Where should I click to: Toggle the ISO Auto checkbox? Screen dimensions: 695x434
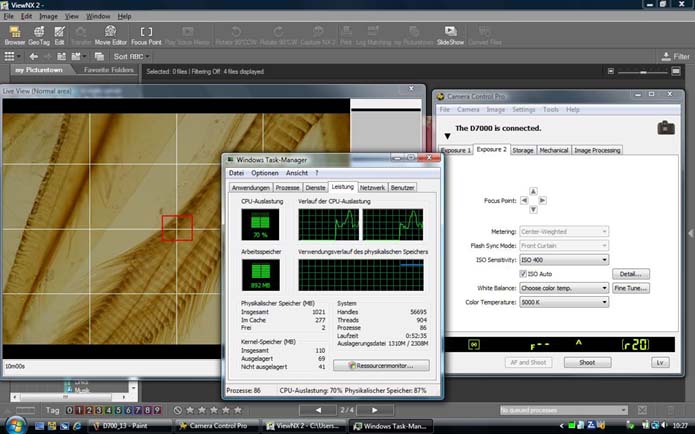[523, 274]
